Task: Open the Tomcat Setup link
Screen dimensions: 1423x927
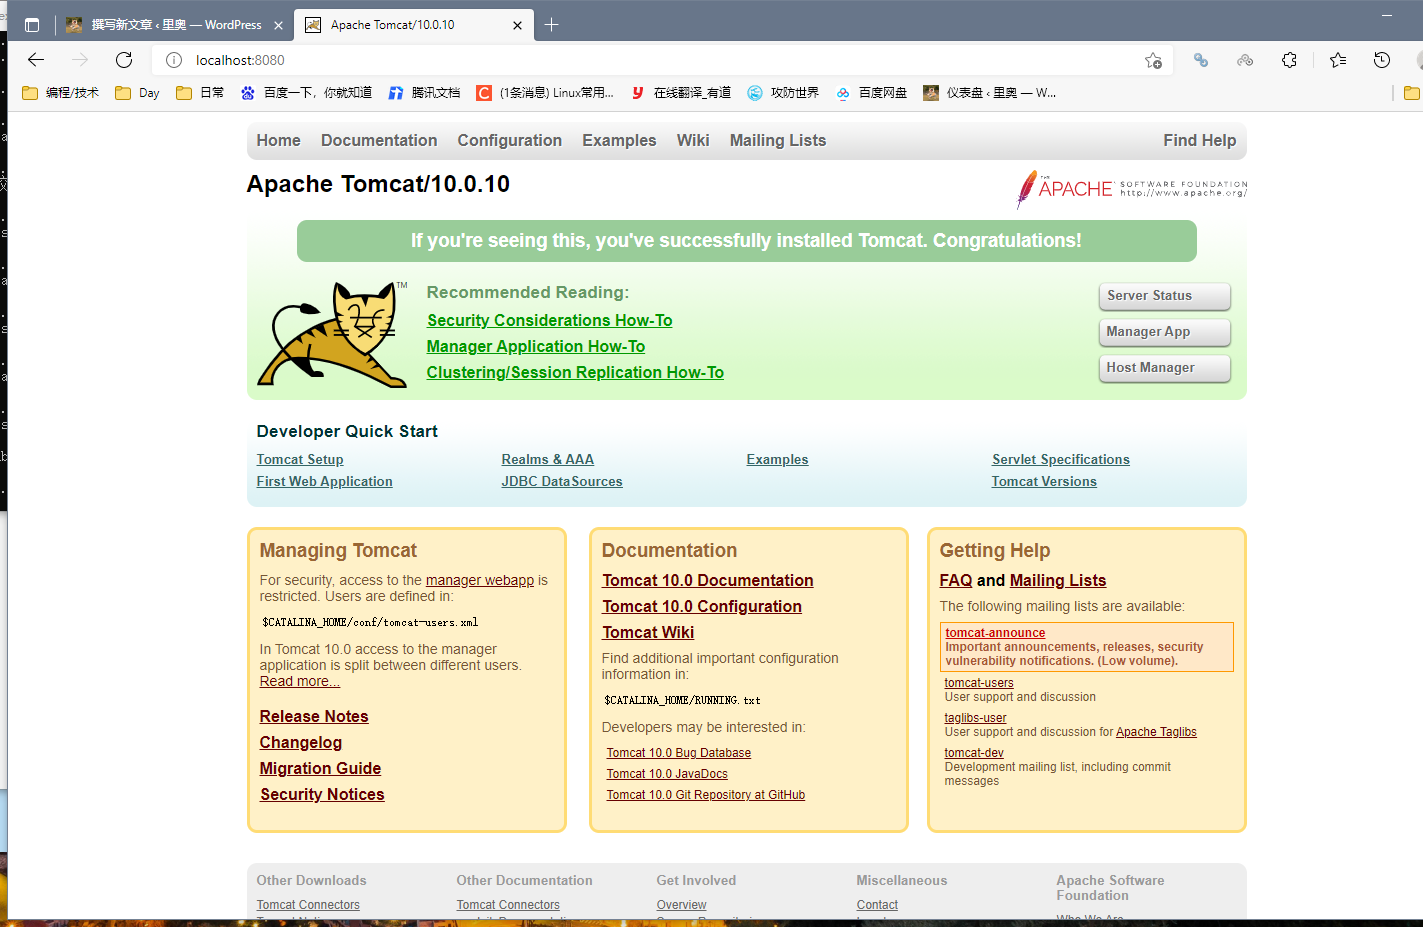Action: [x=300, y=459]
